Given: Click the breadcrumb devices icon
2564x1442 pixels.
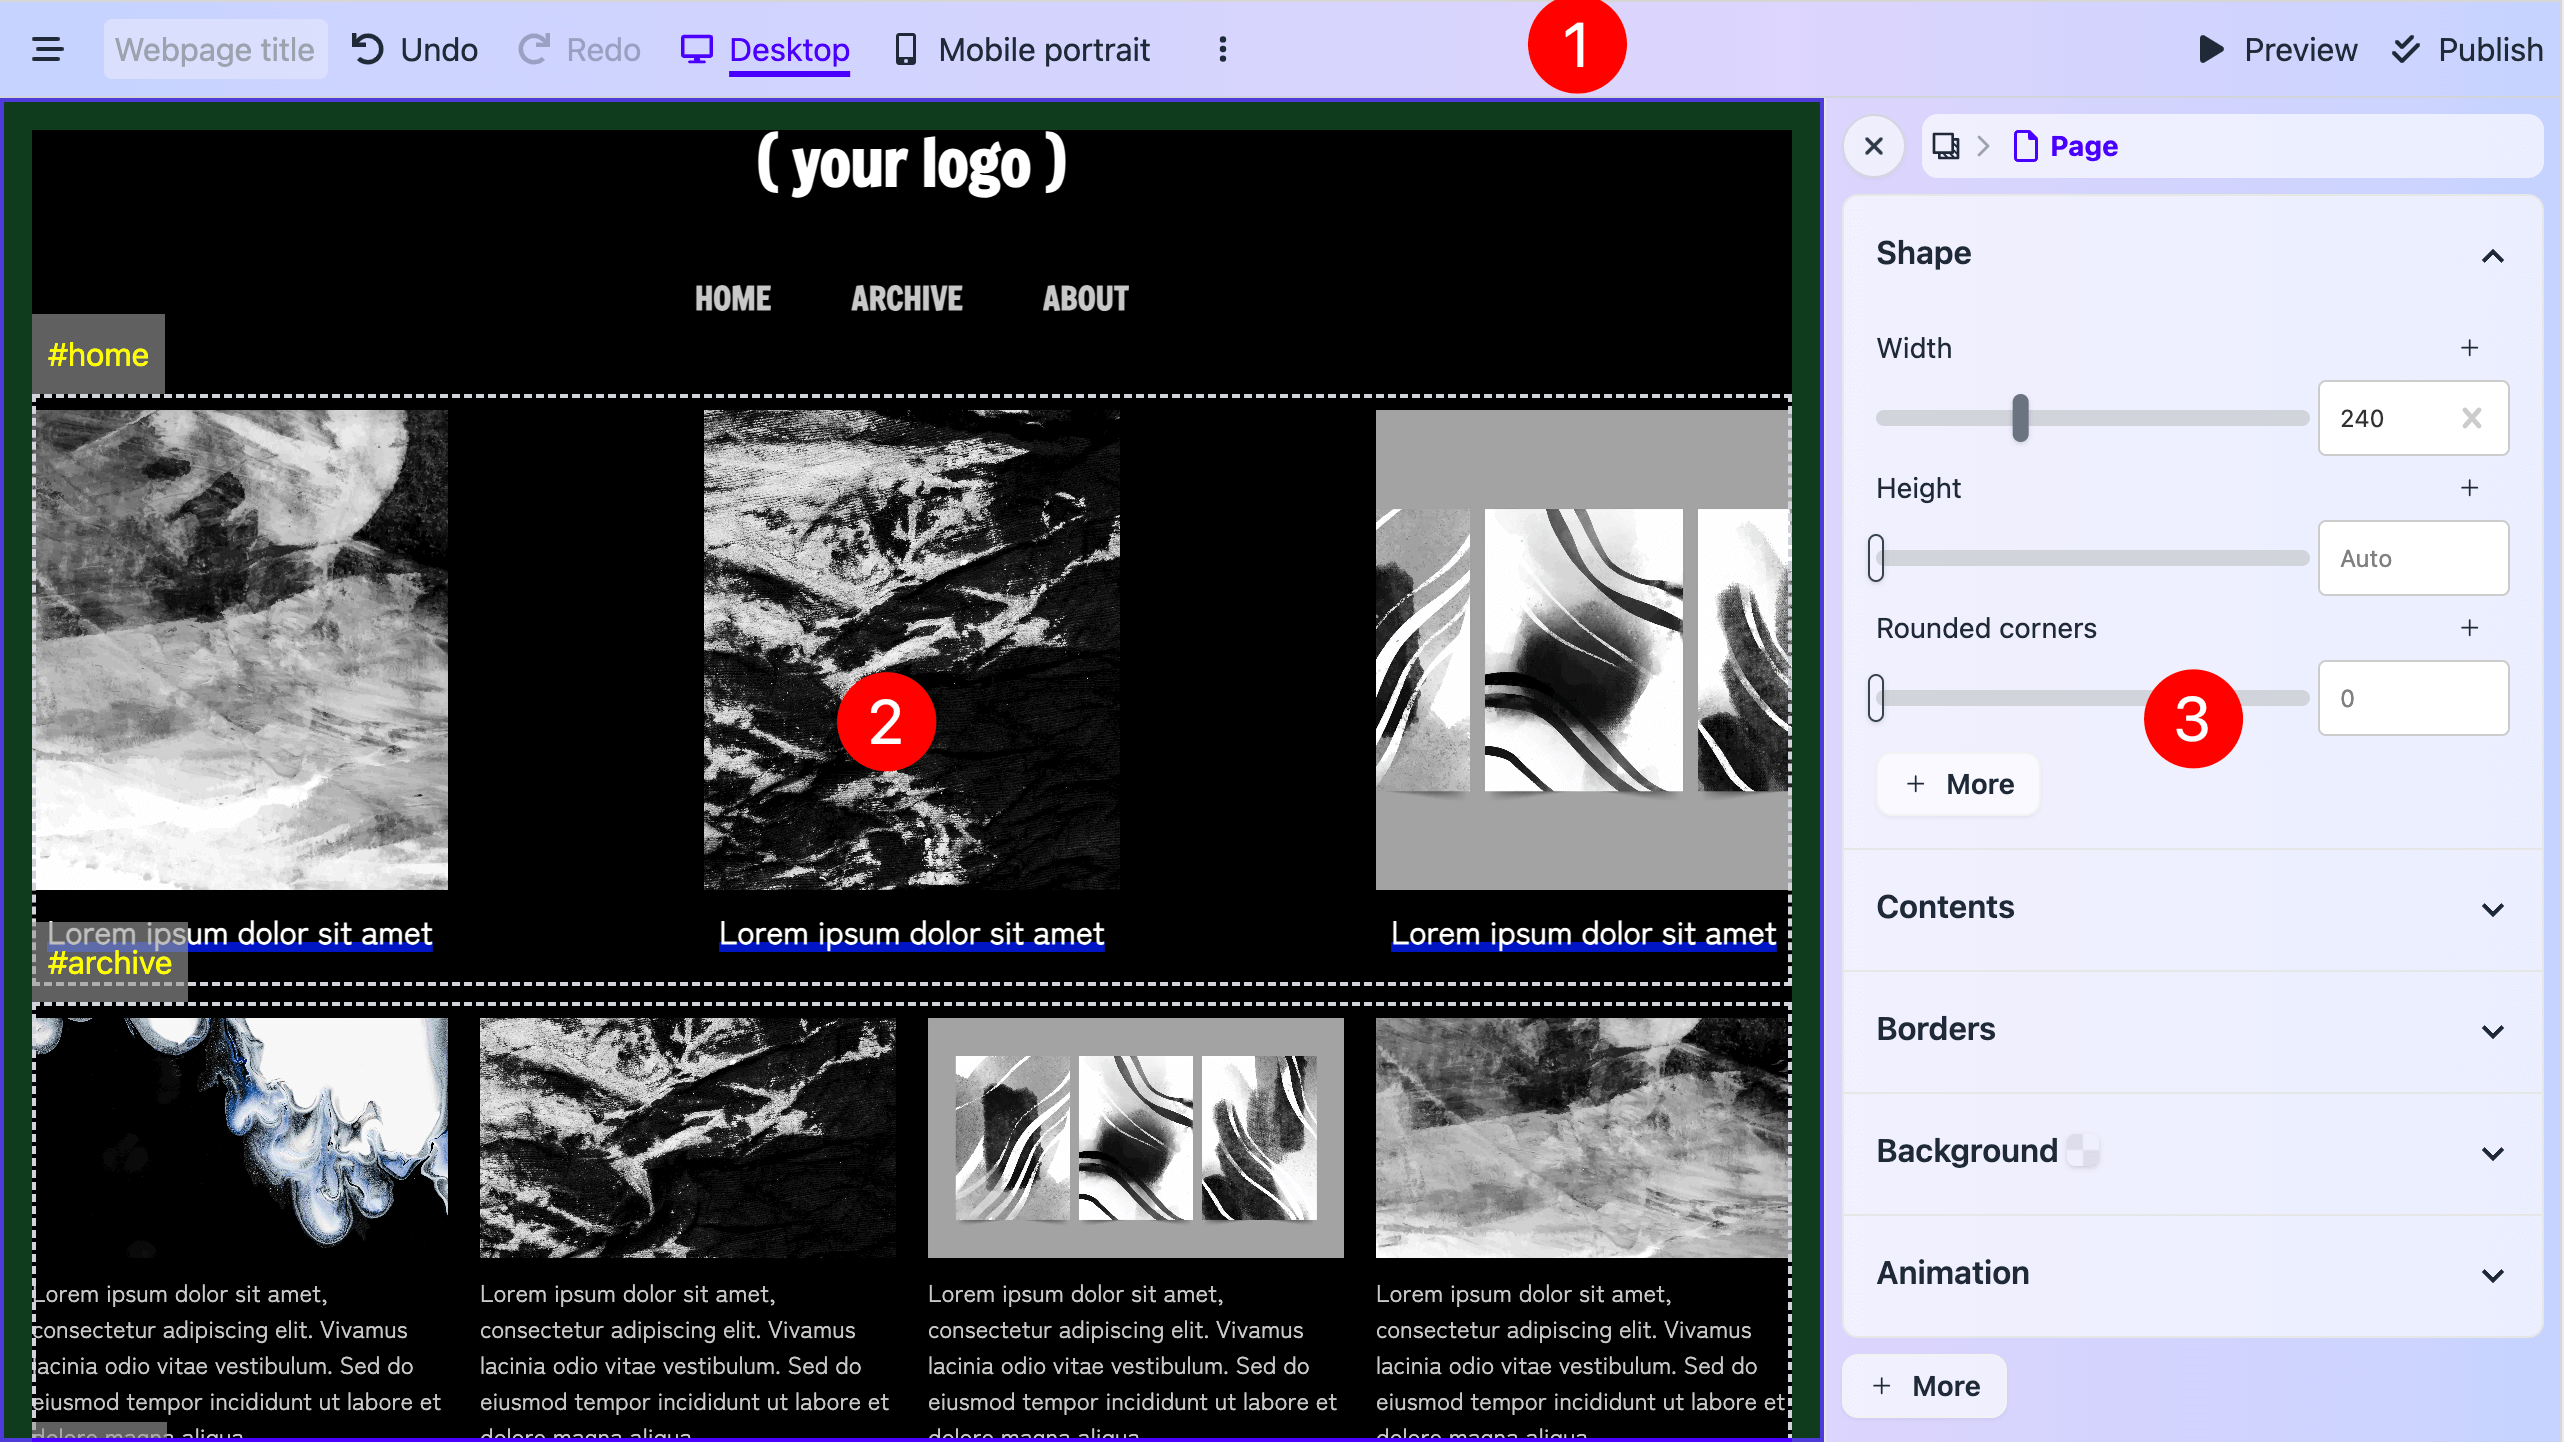Looking at the screenshot, I should (1946, 146).
